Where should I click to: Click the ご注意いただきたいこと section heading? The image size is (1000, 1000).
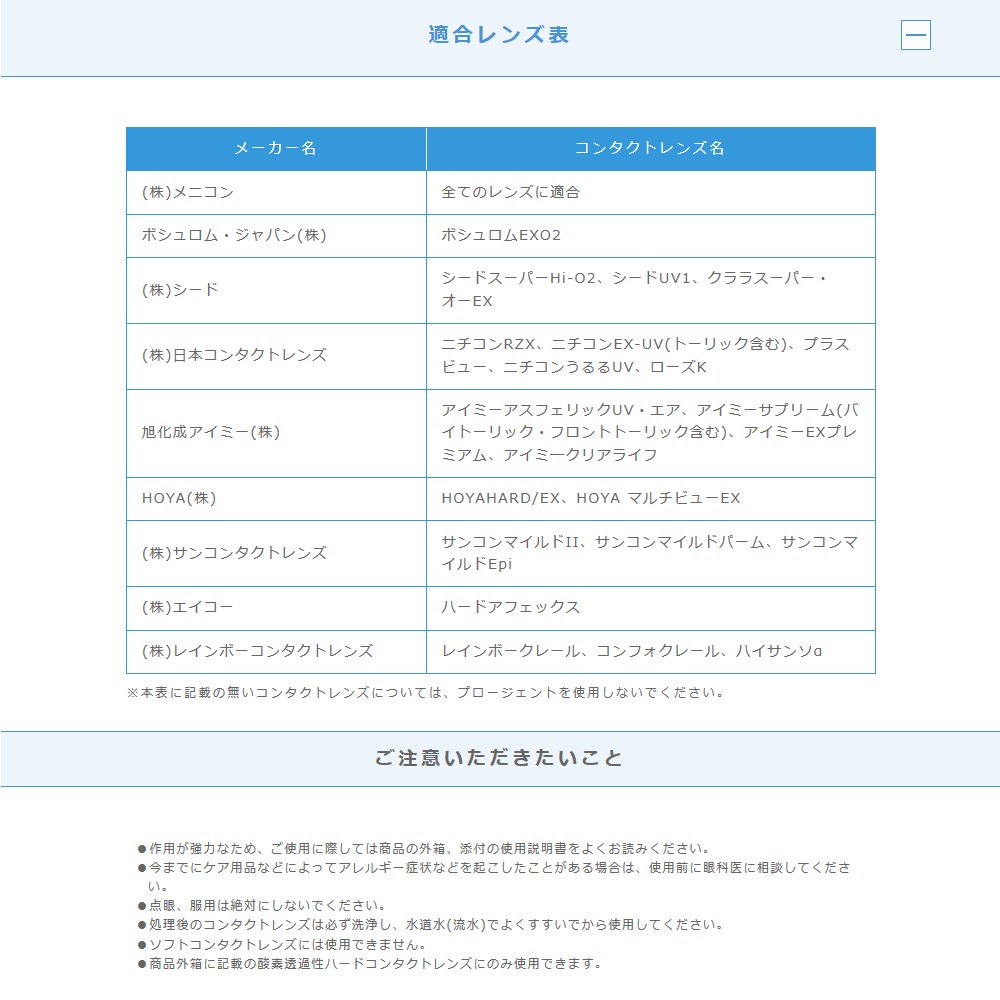(x=499, y=758)
